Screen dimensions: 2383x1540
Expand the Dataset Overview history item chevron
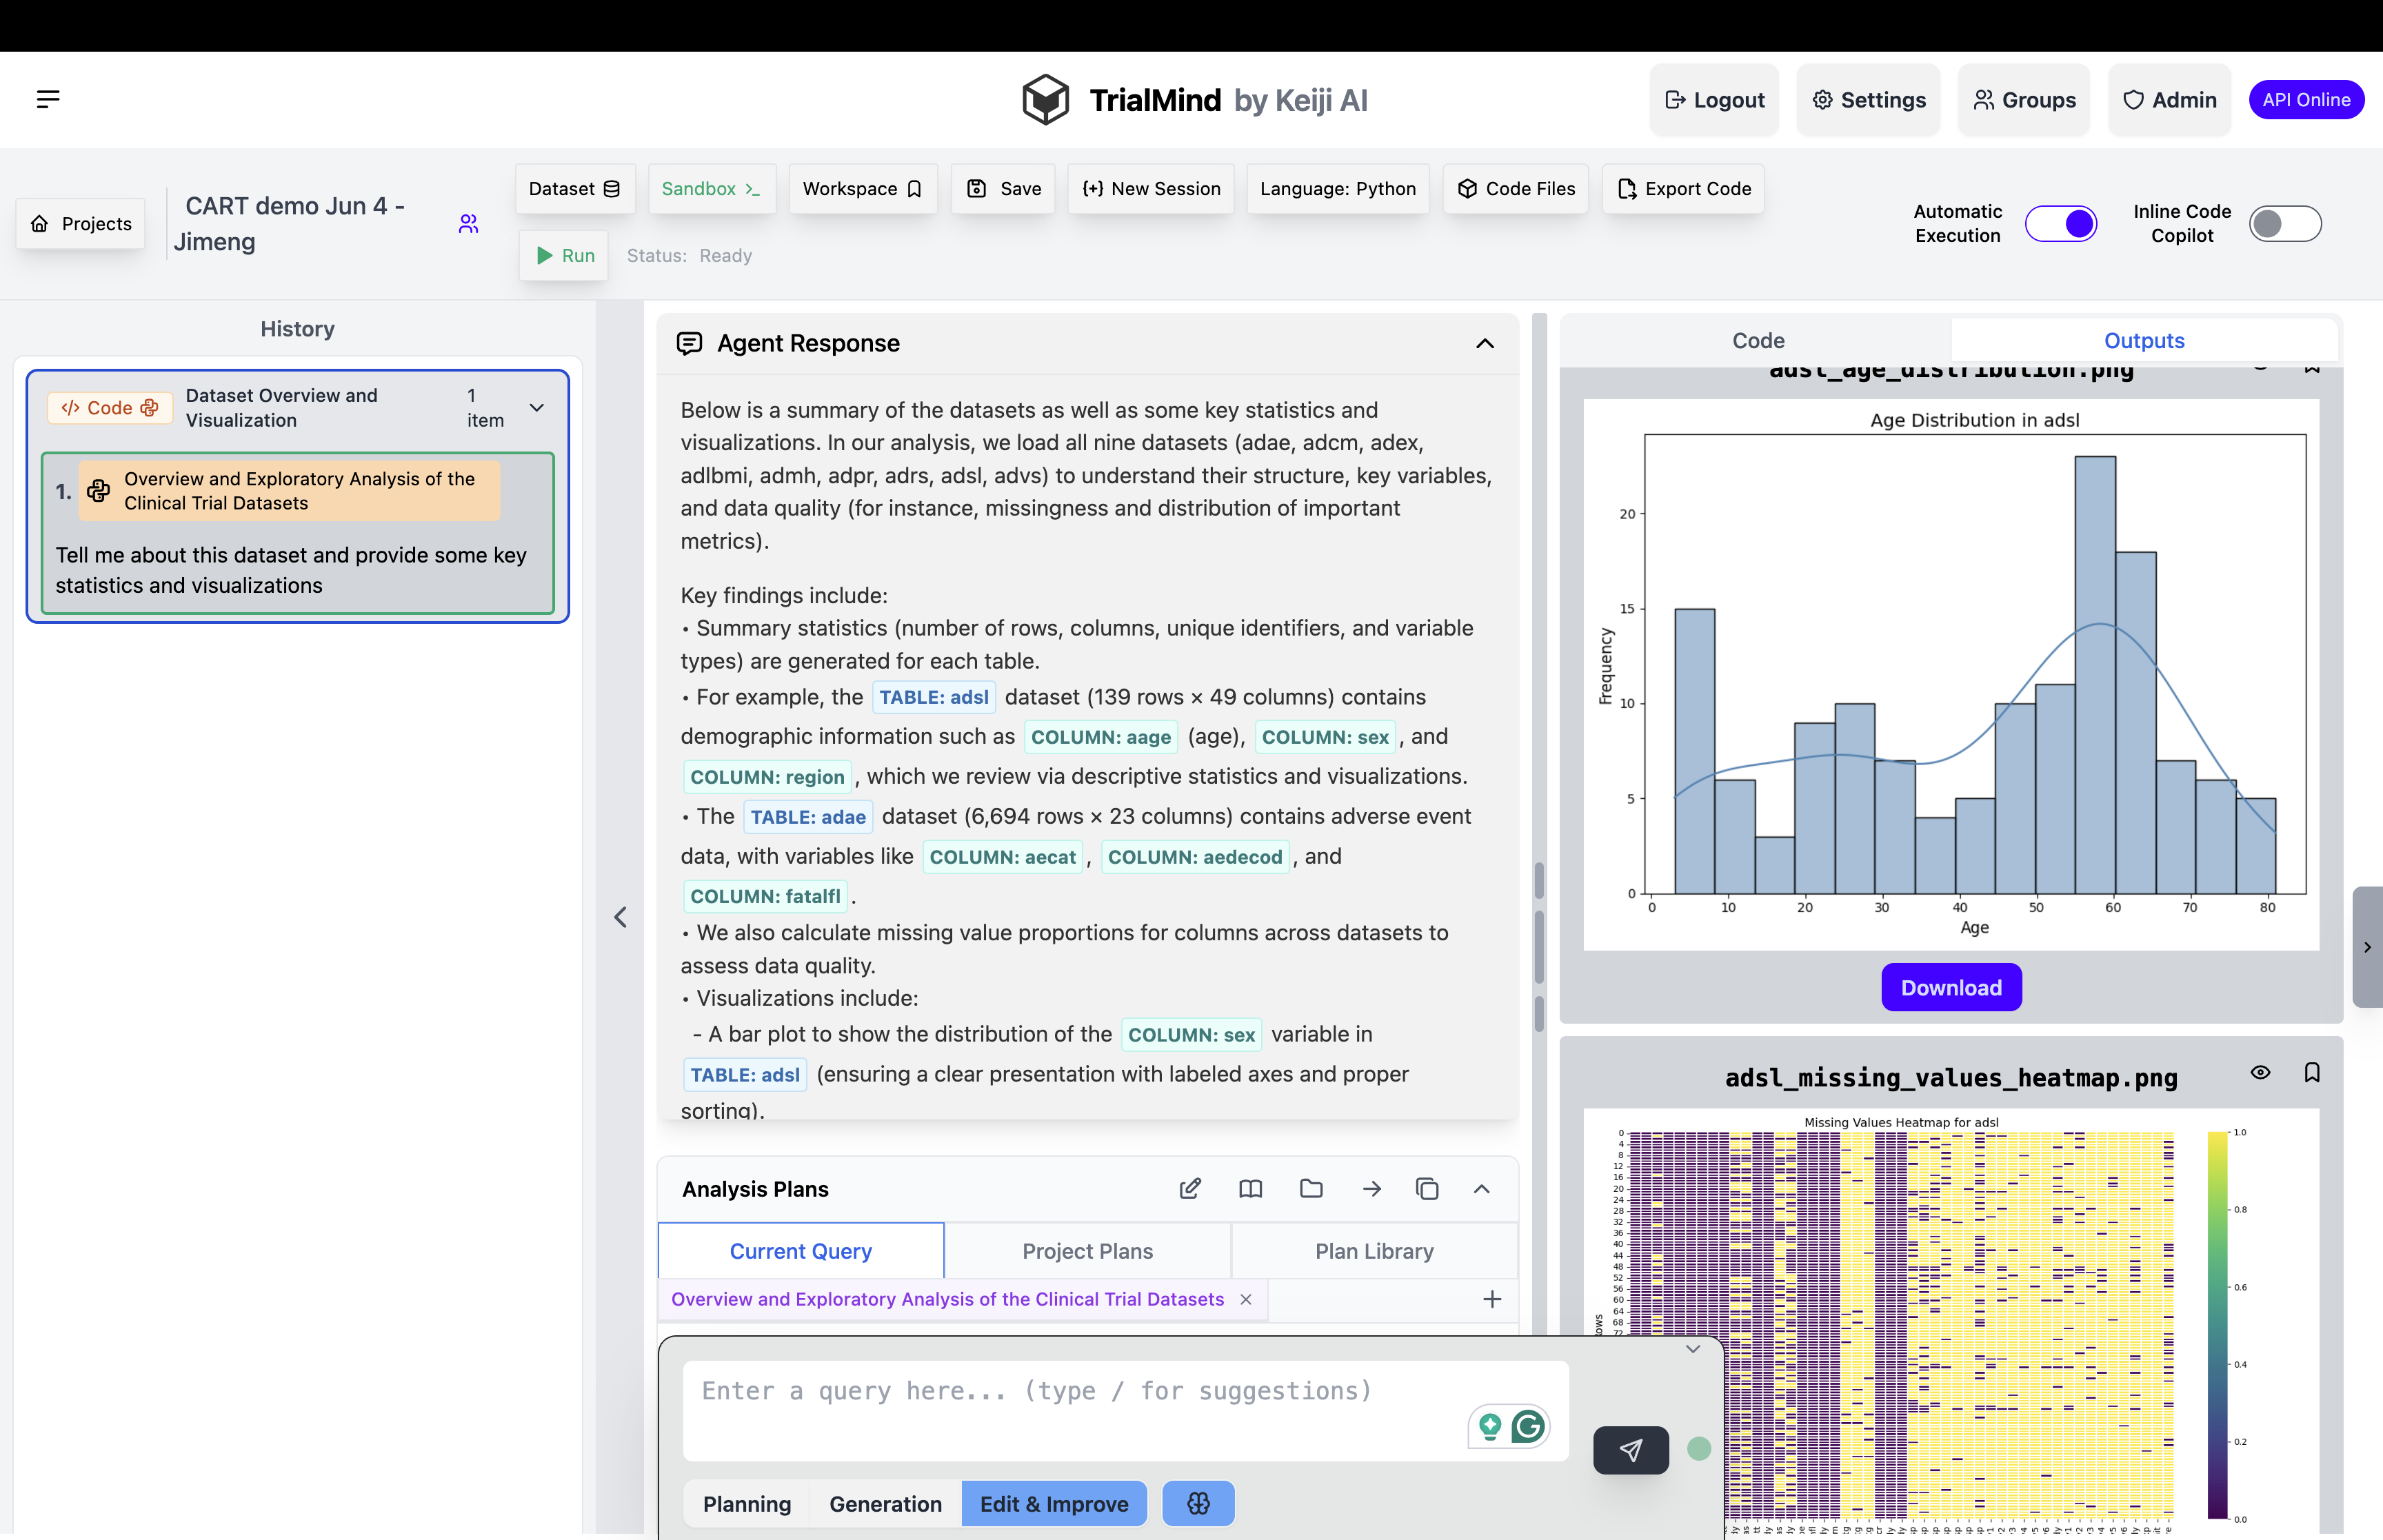[537, 407]
